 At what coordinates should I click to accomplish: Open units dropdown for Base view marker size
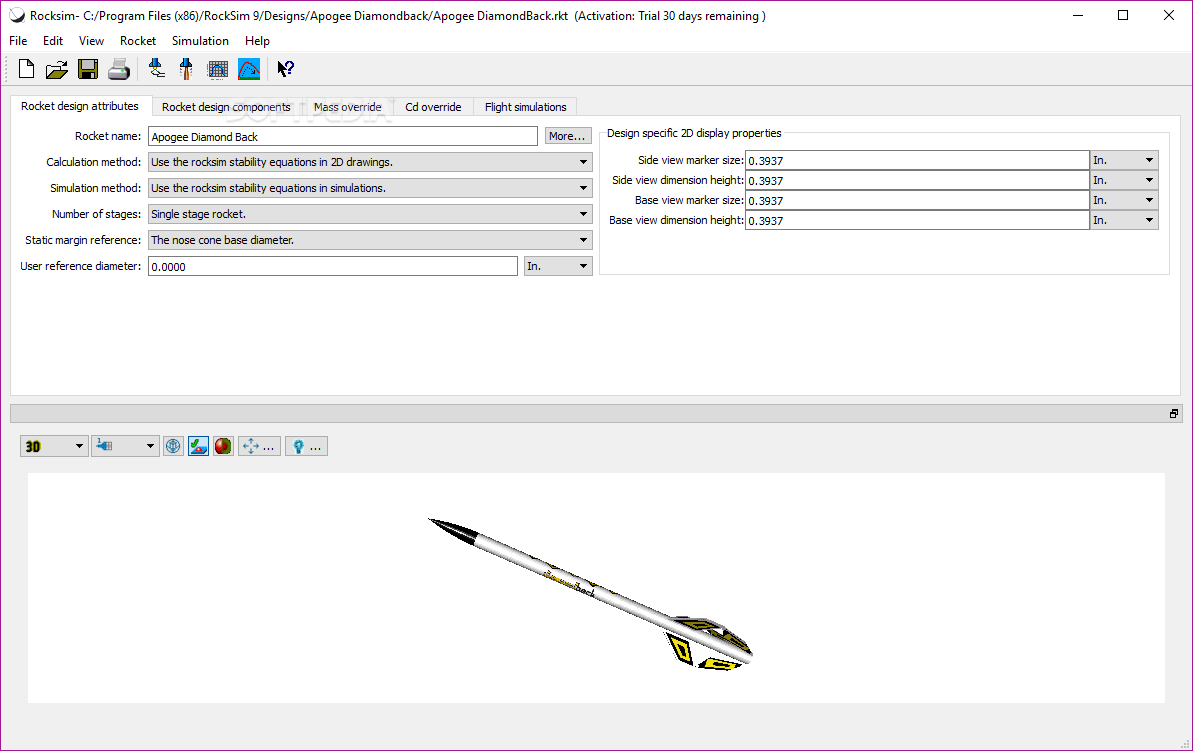(1124, 200)
